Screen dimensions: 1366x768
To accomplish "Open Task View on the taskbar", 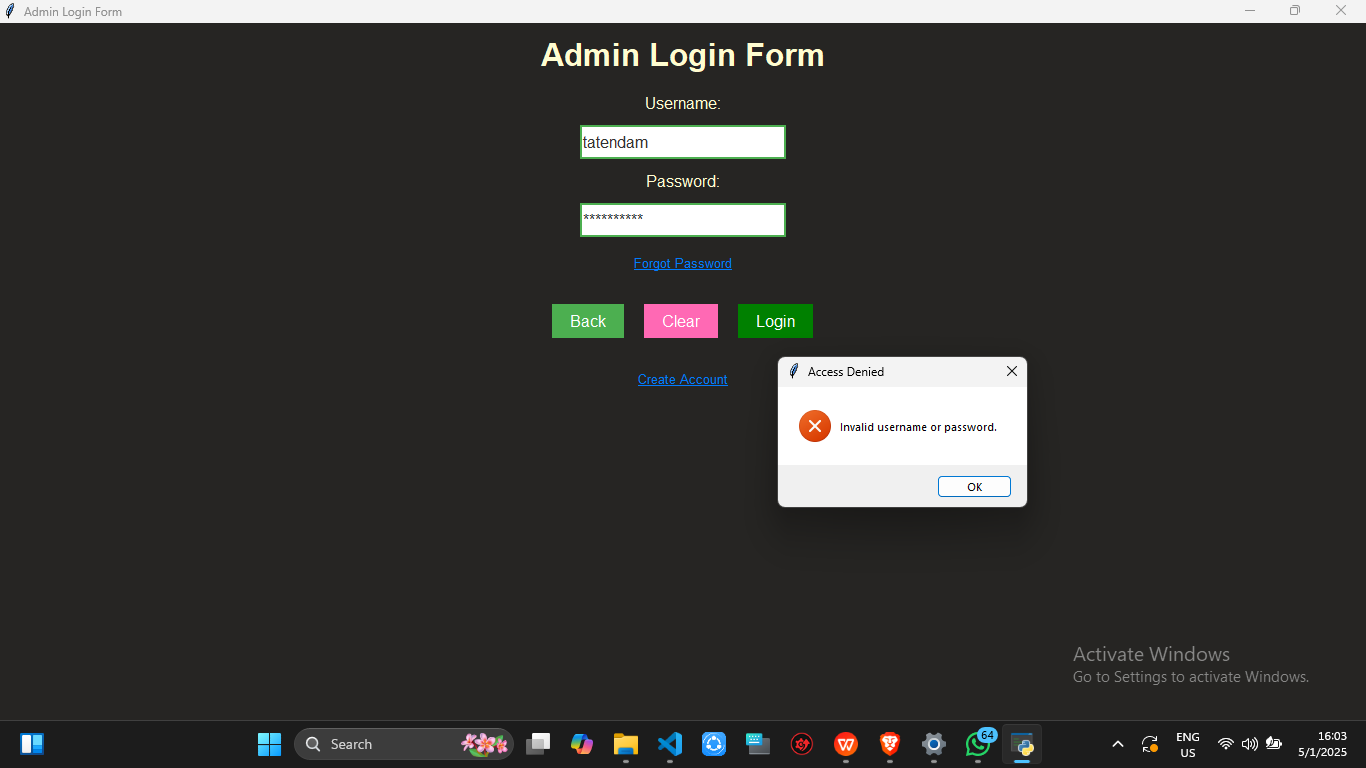I will [538, 744].
